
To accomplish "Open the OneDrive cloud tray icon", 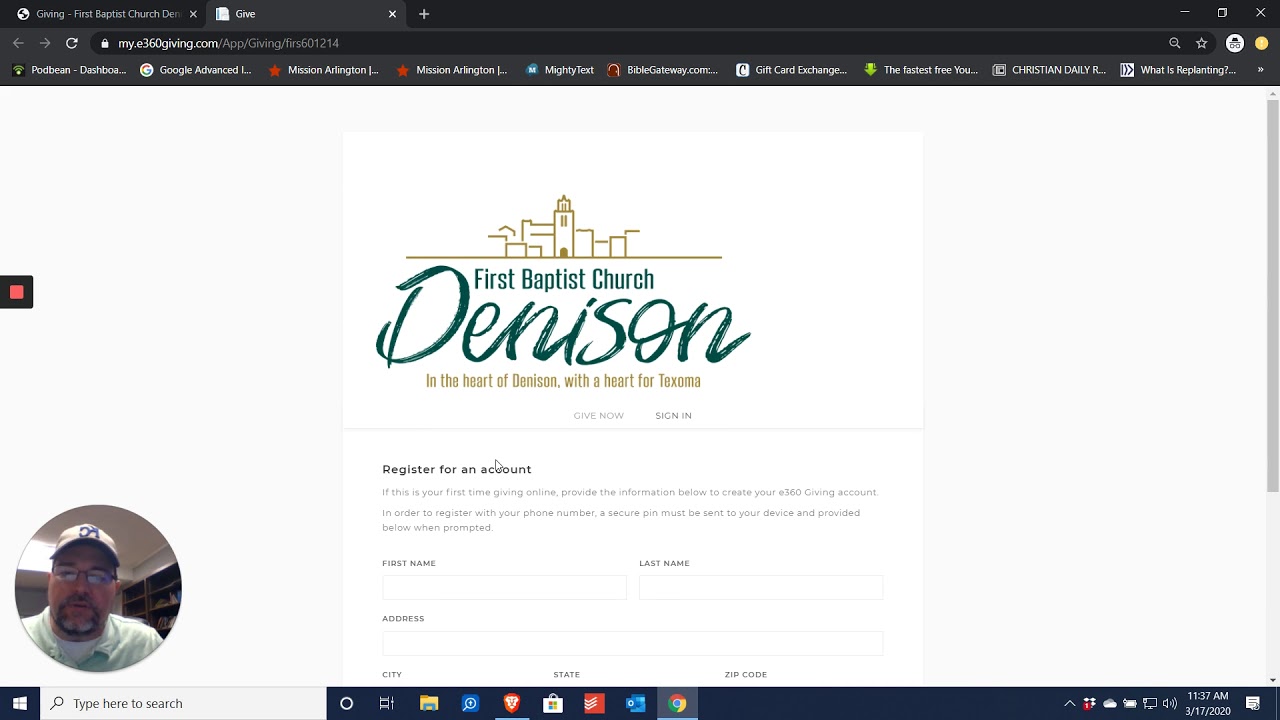I will 1110,703.
